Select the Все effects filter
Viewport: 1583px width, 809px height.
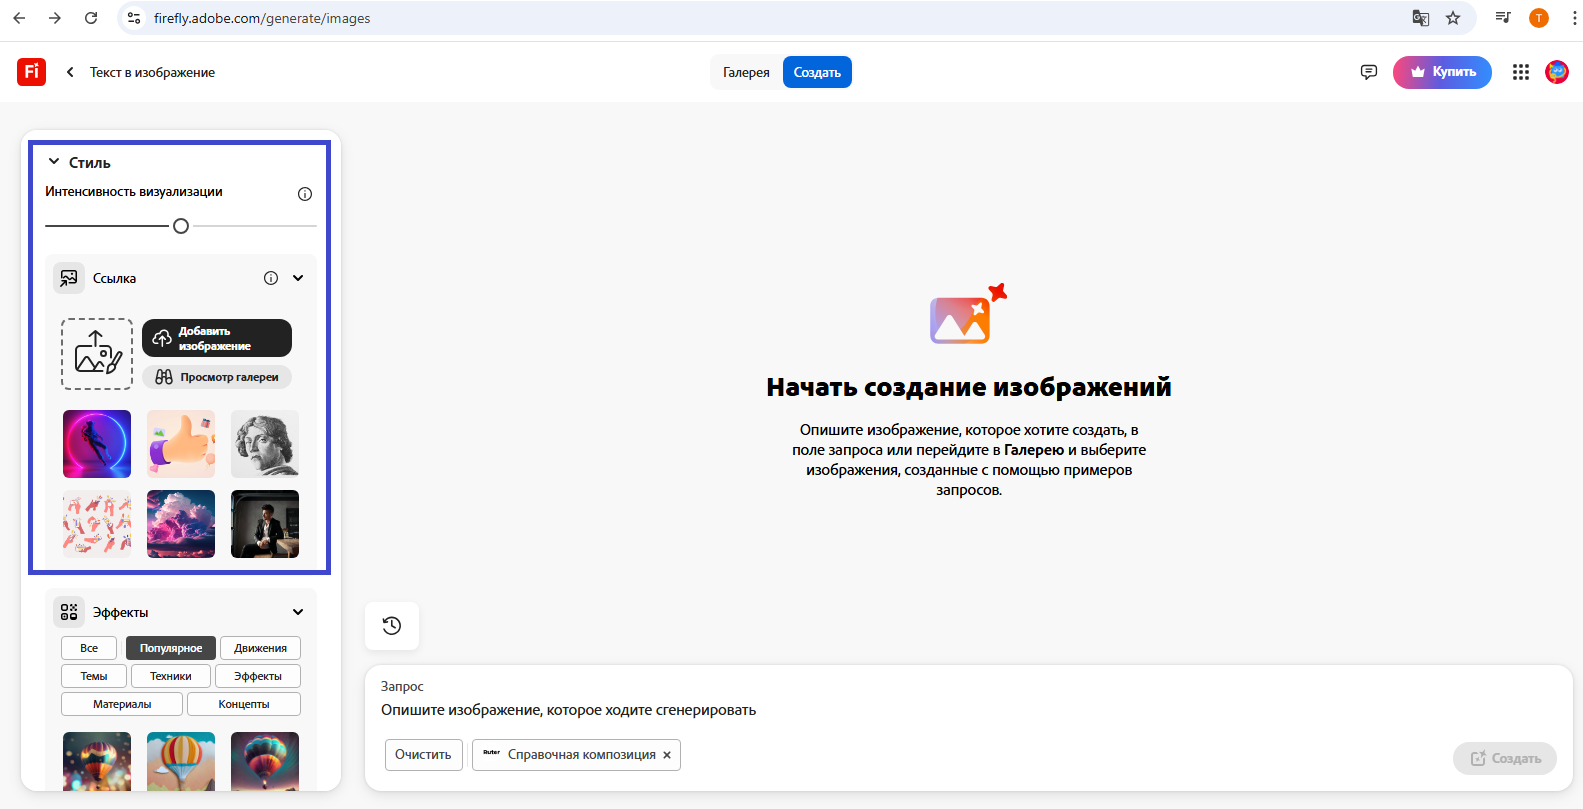(x=89, y=648)
